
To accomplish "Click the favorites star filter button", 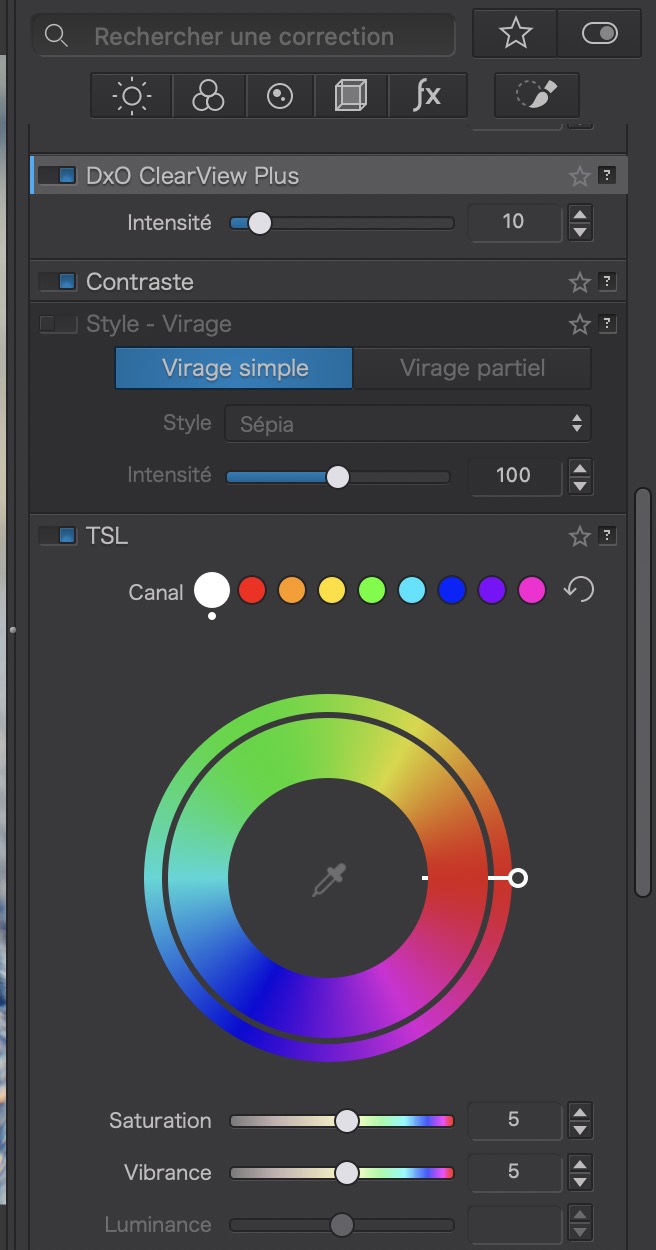I will click(515, 35).
